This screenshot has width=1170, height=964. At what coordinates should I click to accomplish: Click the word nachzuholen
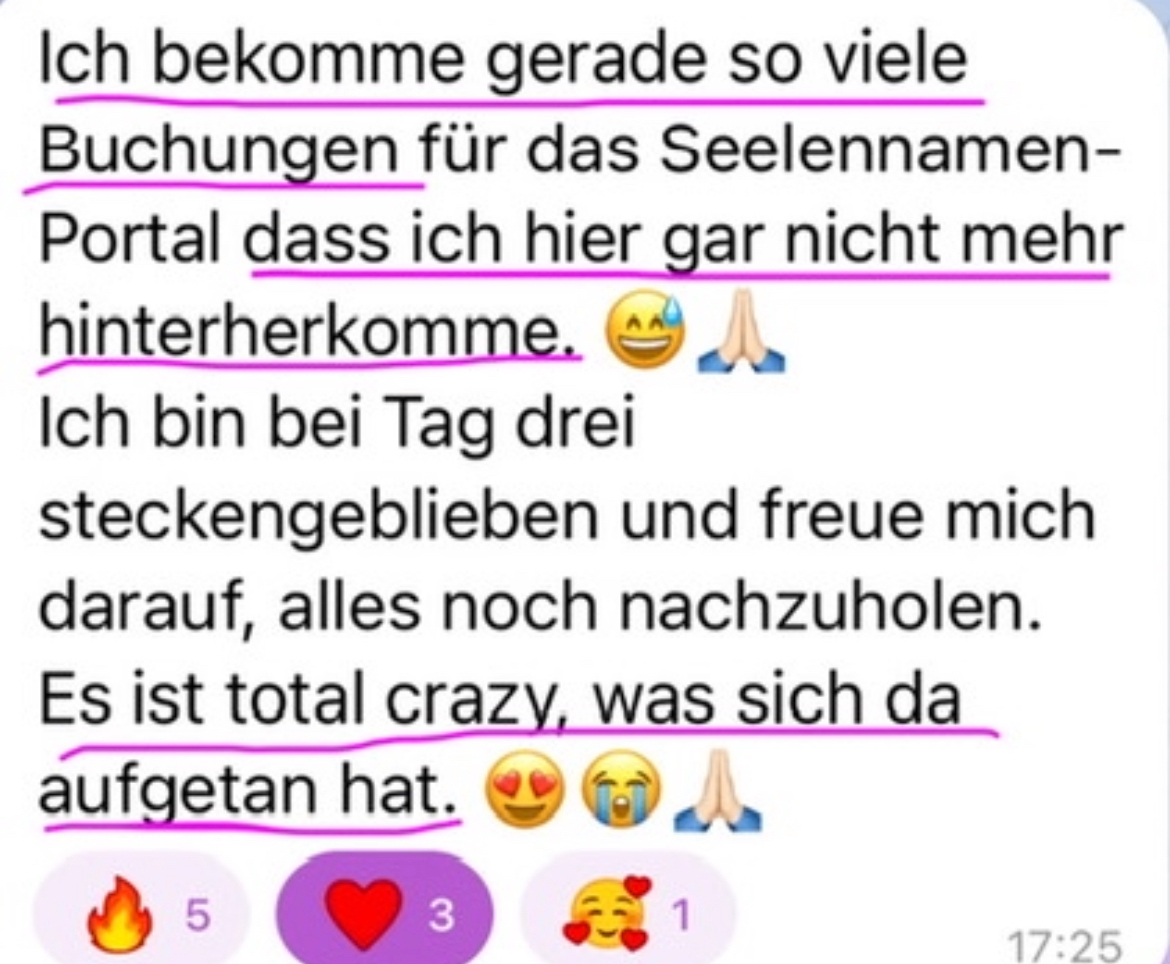830,607
